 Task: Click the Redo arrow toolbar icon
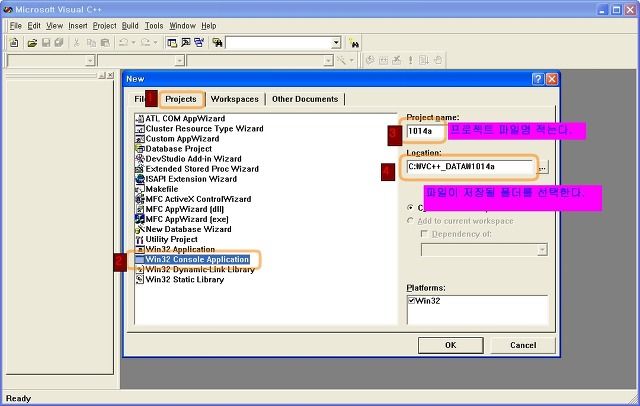146,42
